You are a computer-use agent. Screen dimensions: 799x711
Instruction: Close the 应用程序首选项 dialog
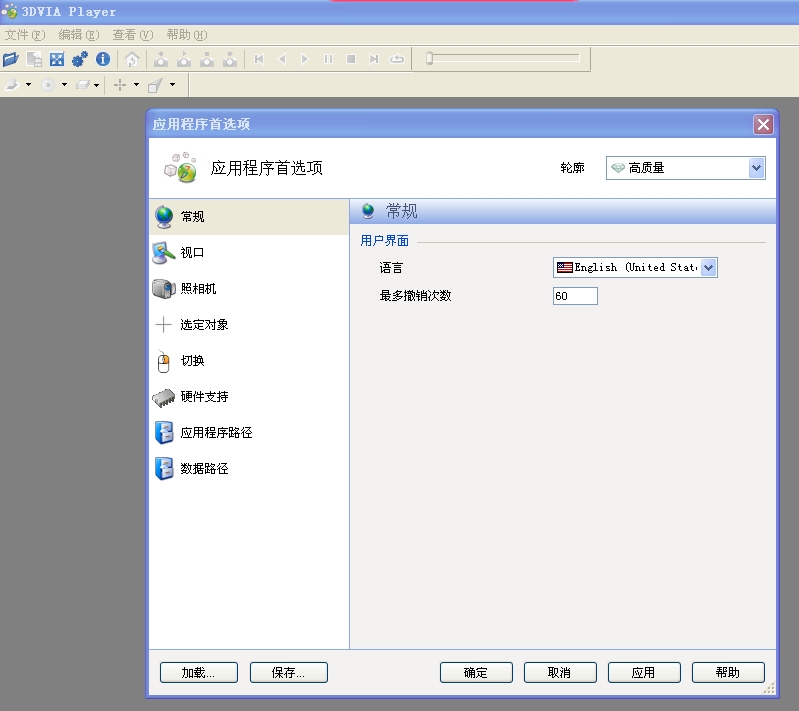click(763, 124)
